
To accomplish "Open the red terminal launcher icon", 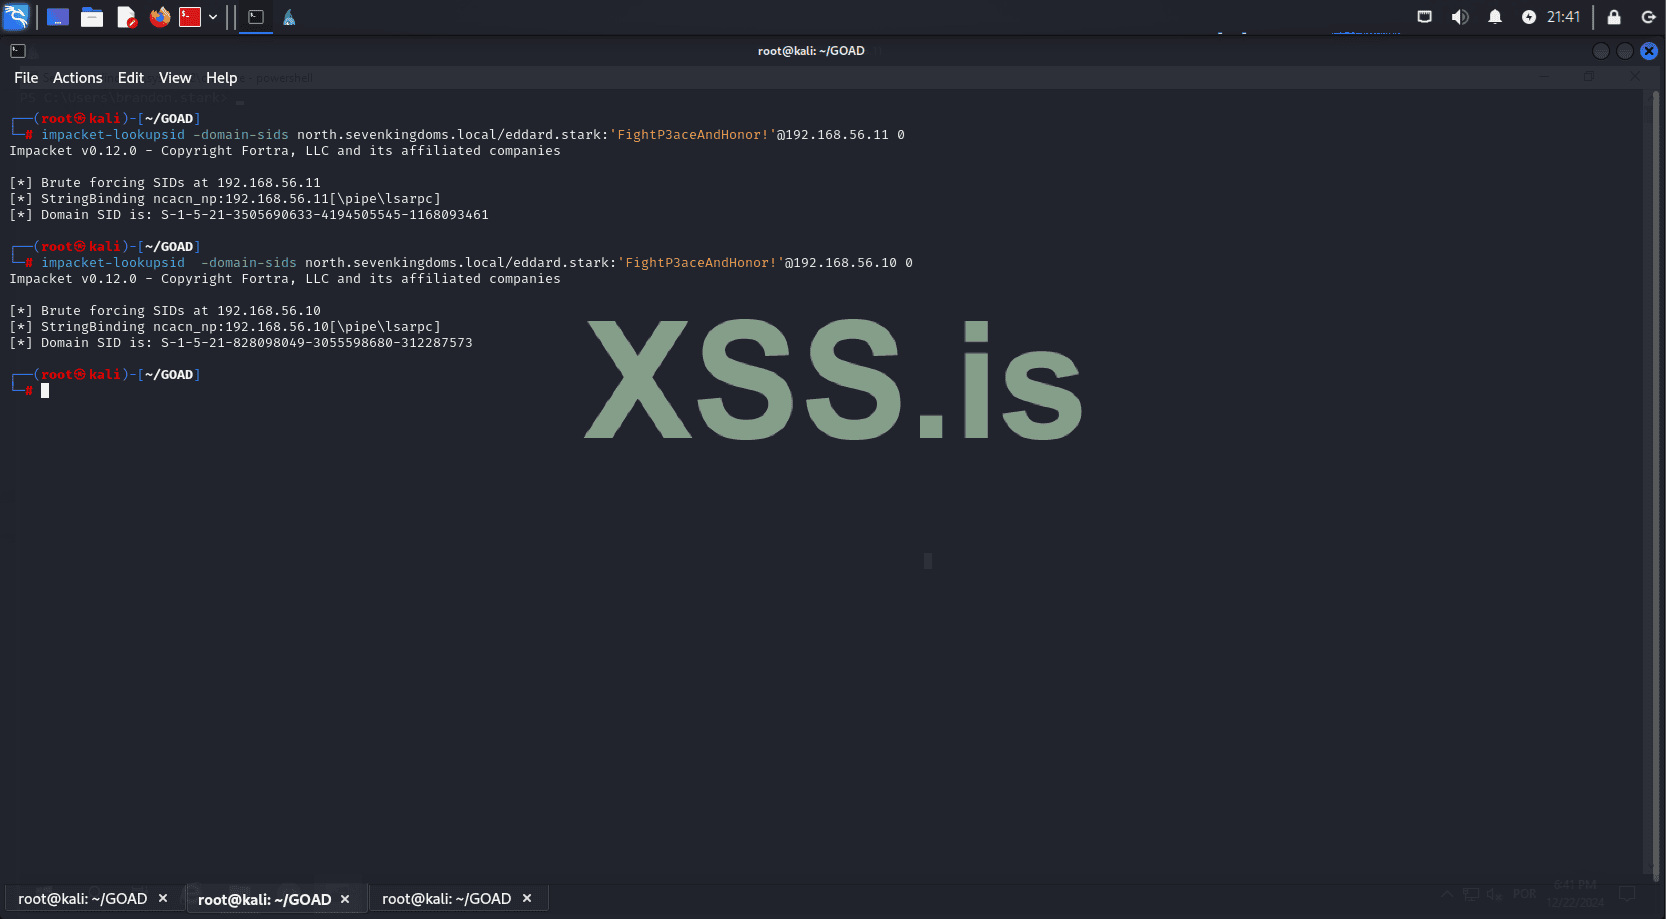I will point(190,17).
